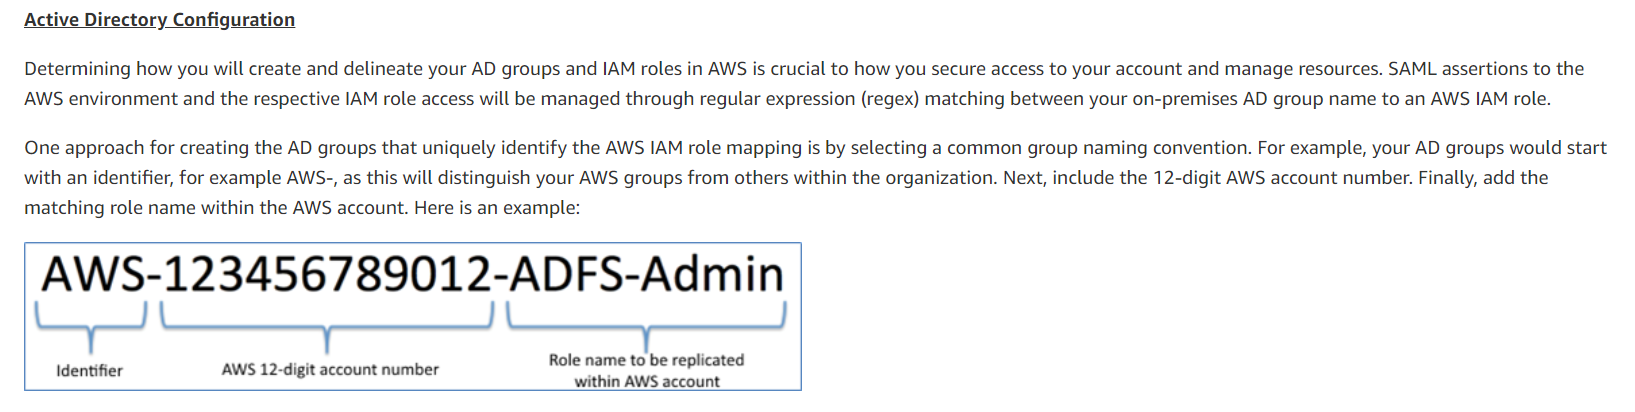
Task: Click the Active Directory Configuration heading
Action: tap(159, 20)
